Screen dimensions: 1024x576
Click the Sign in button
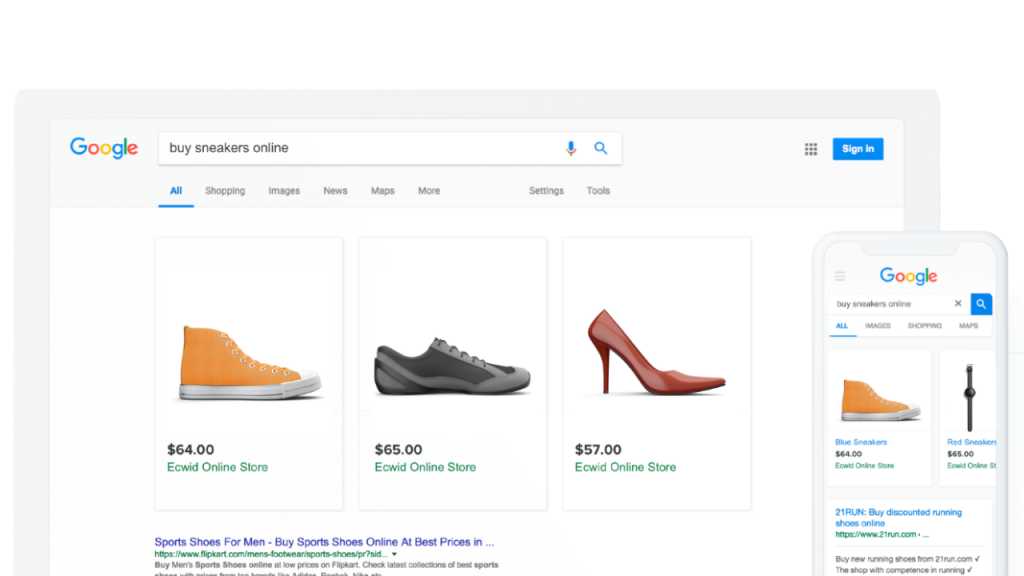[x=857, y=149]
